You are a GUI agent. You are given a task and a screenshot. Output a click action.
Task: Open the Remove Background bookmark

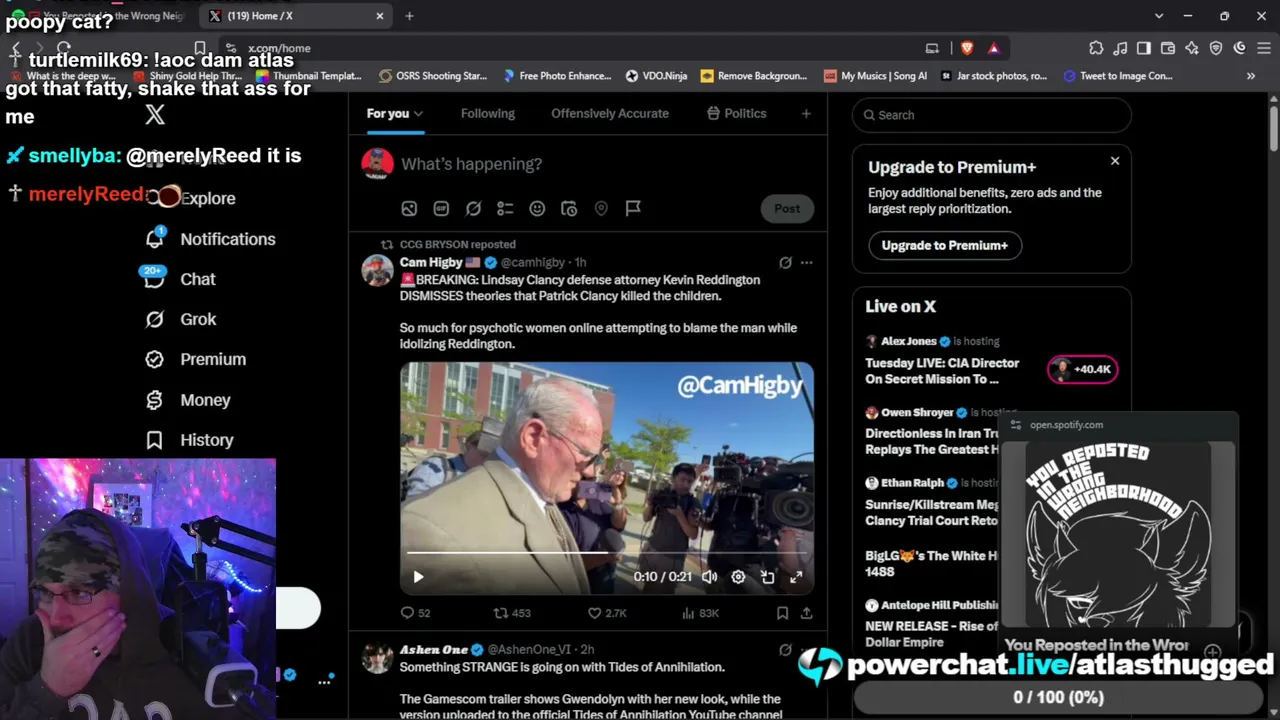(x=754, y=76)
